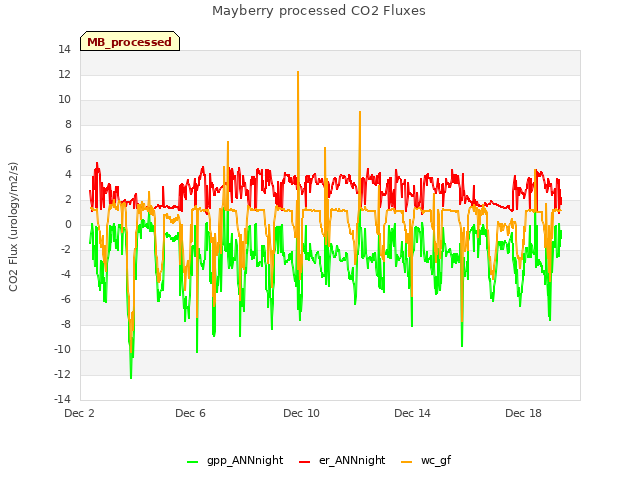
Task: Click the tallest orange wc_gf spike peak
Action: (x=298, y=72)
